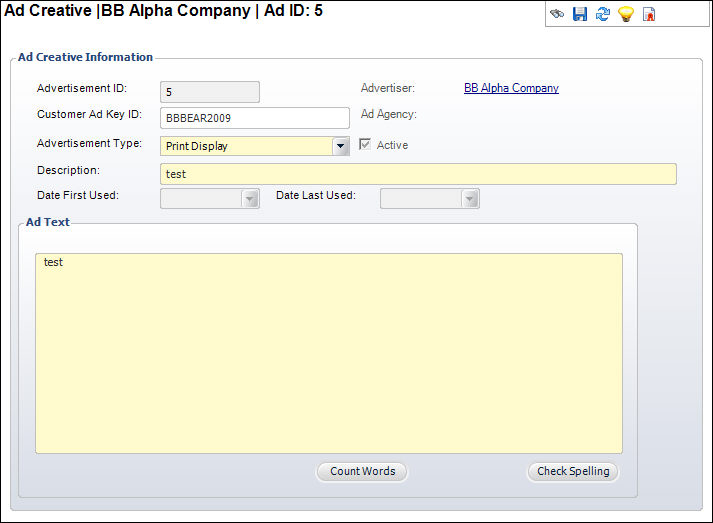The height and width of the screenshot is (523, 713).
Task: Open the document report icon with red seal
Action: point(649,15)
